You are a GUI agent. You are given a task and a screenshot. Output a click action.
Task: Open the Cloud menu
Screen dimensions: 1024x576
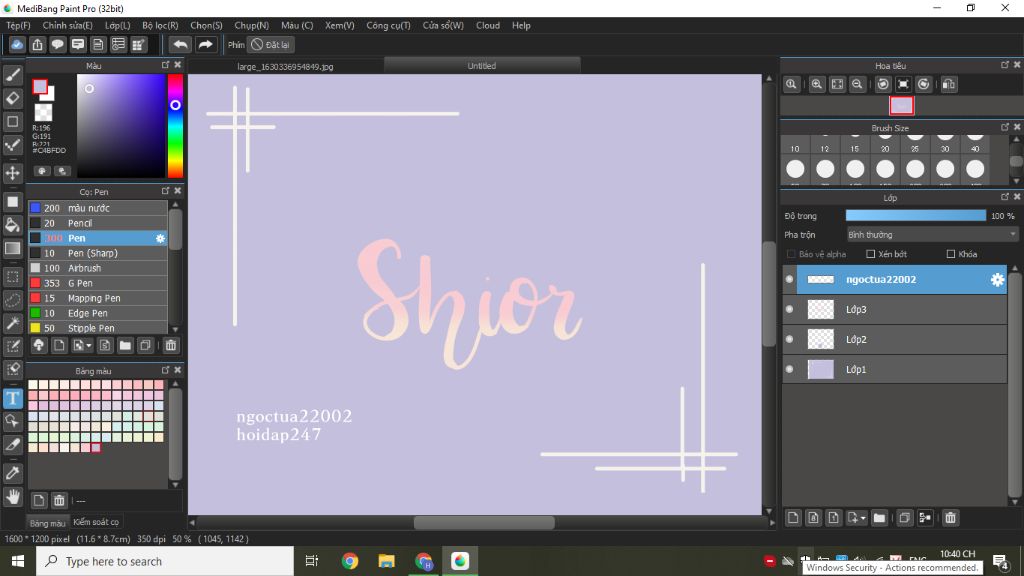[x=488, y=25]
